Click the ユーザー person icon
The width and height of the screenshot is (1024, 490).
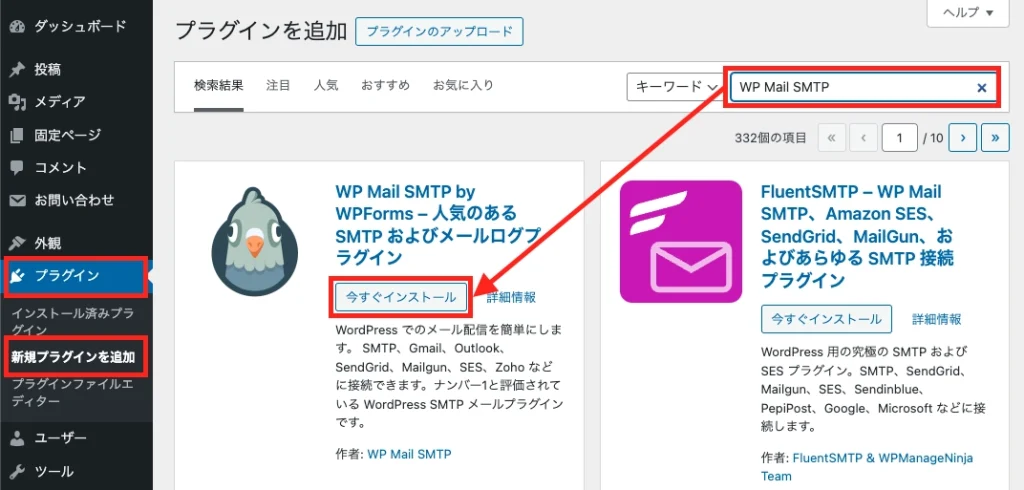[17, 438]
